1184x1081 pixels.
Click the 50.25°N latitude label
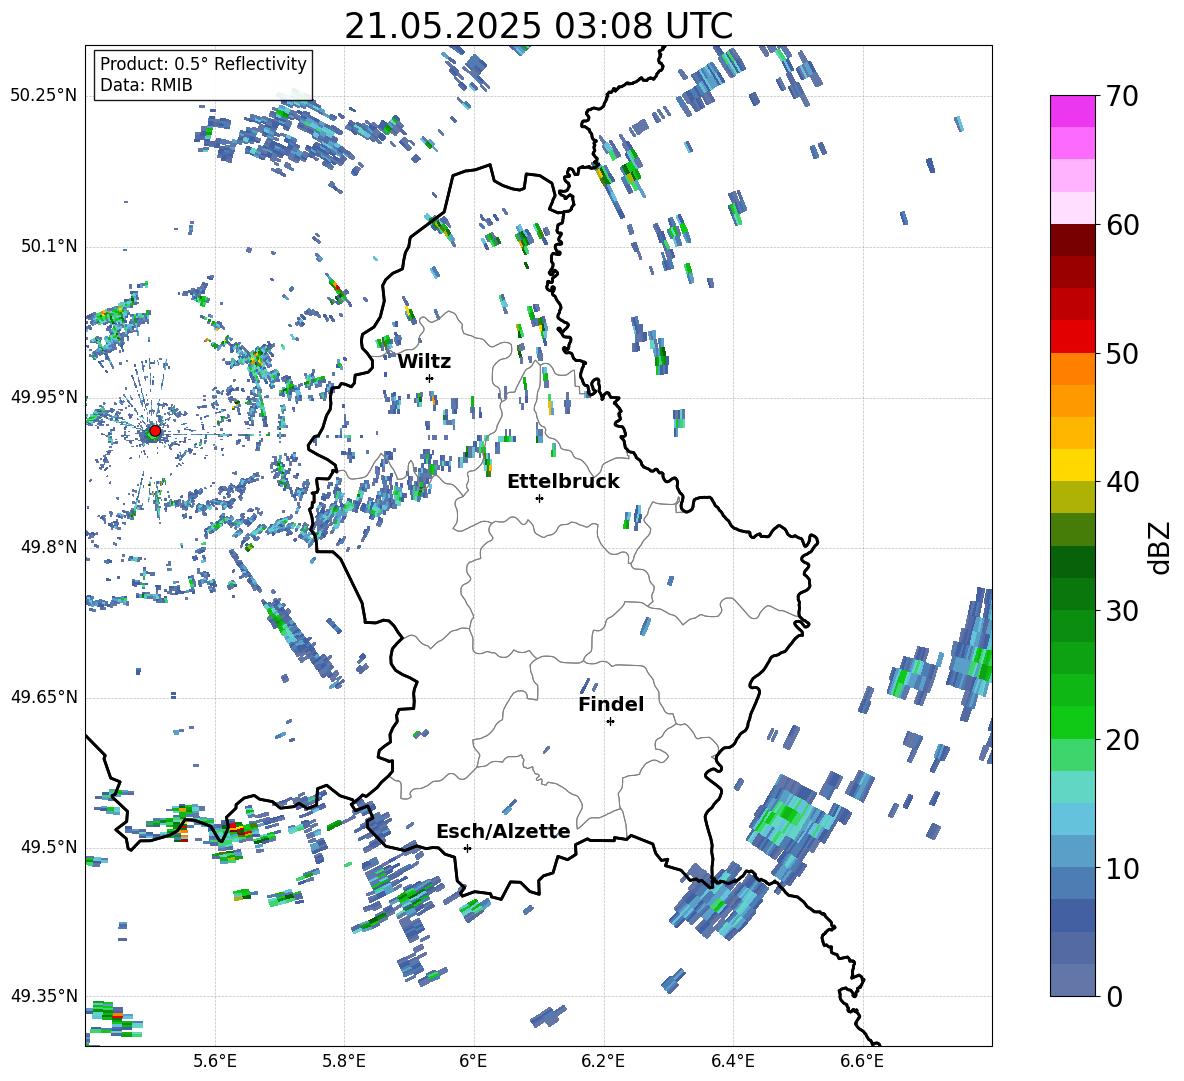tap(44, 96)
